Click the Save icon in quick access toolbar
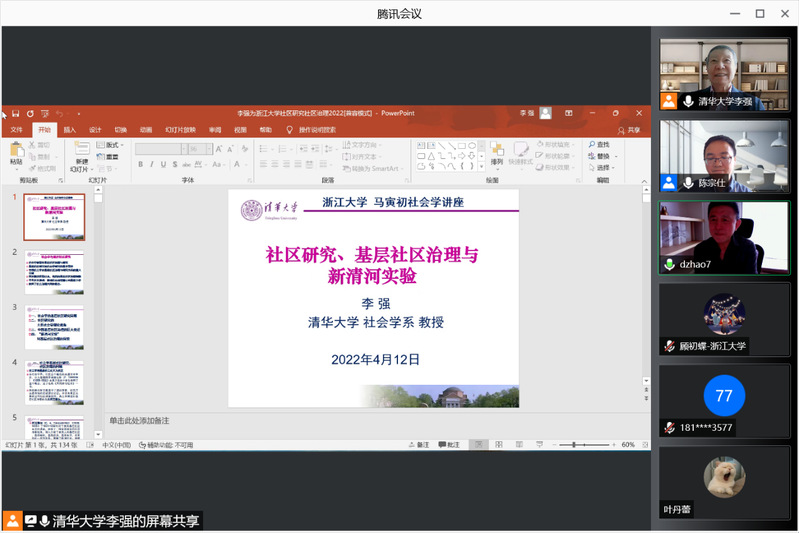Screen dimensions: 799x533 tap(17, 114)
